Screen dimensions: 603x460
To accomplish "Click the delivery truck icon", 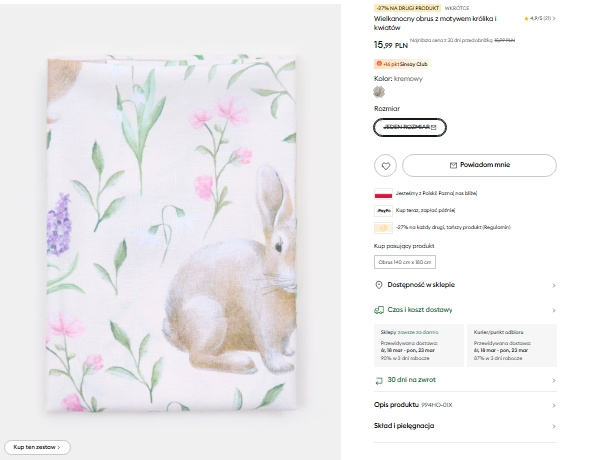I will [379, 310].
